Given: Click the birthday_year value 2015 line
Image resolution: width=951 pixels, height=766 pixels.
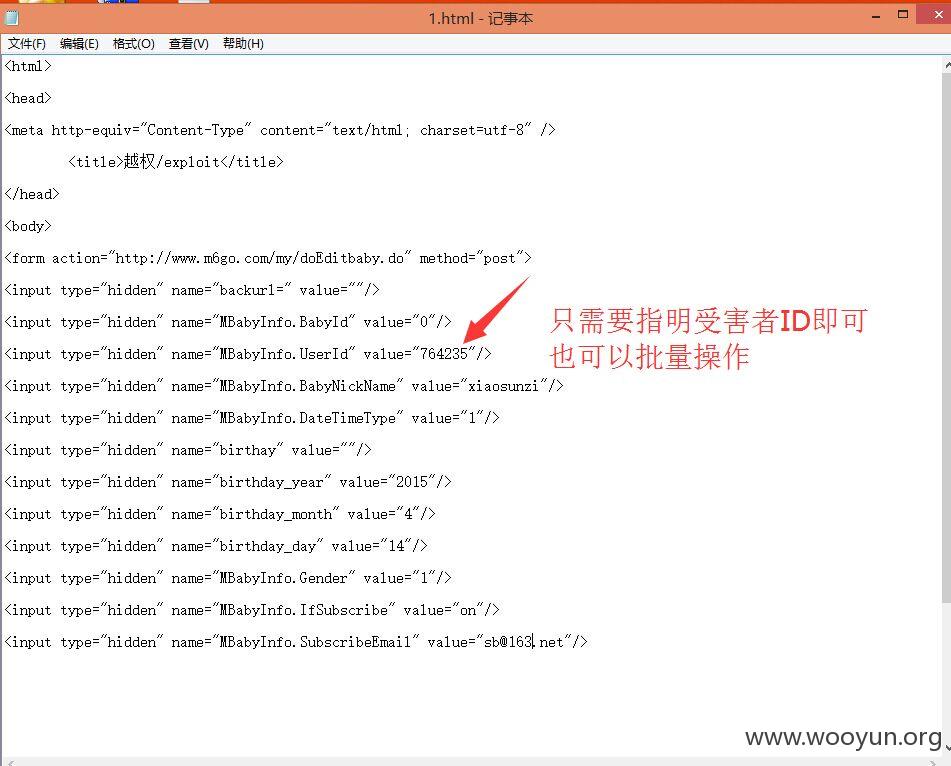Looking at the screenshot, I should (227, 482).
